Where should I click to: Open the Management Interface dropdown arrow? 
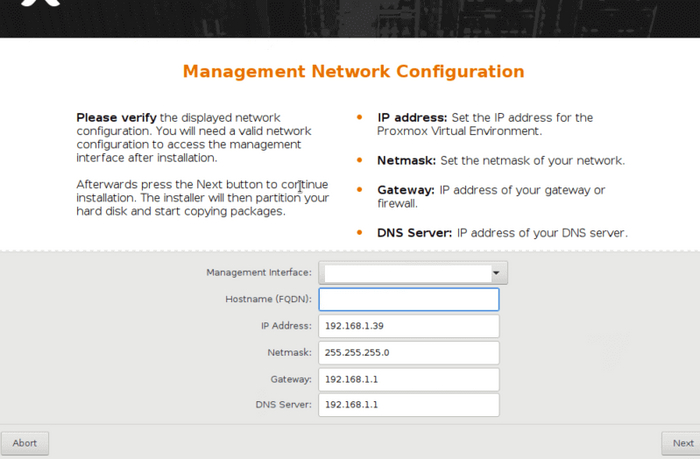click(x=496, y=273)
